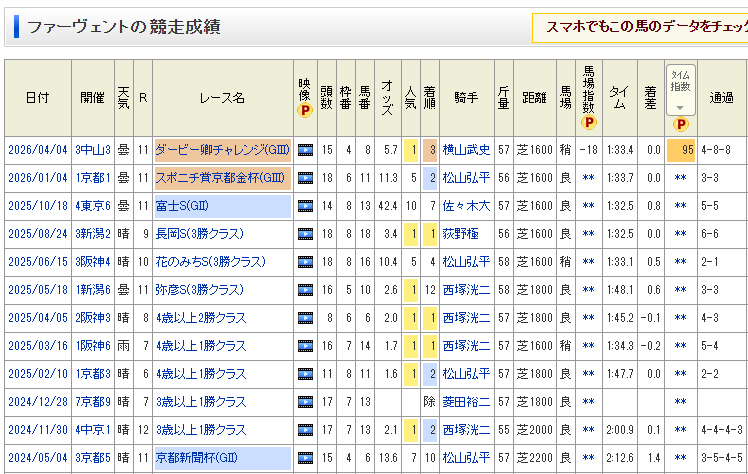Click premium P icon under 映像 header
The width and height of the screenshot is (748, 474).
(305, 112)
